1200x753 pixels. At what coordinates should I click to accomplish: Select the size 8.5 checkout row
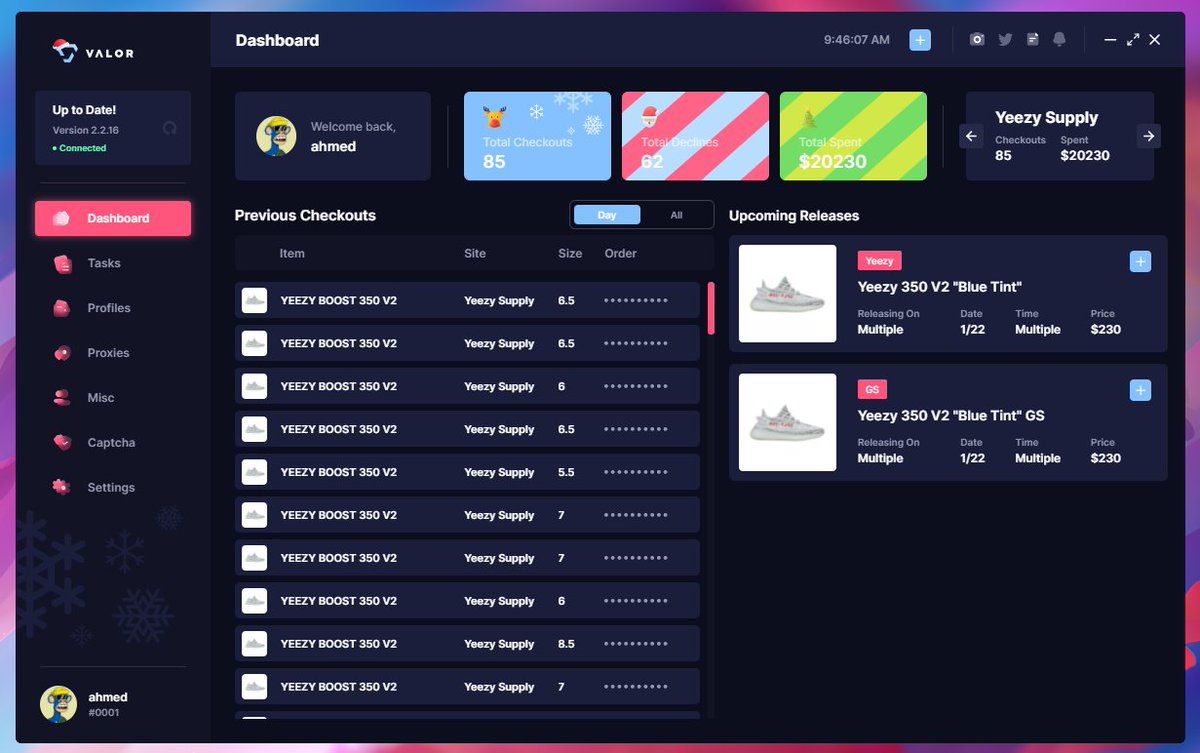pos(467,644)
